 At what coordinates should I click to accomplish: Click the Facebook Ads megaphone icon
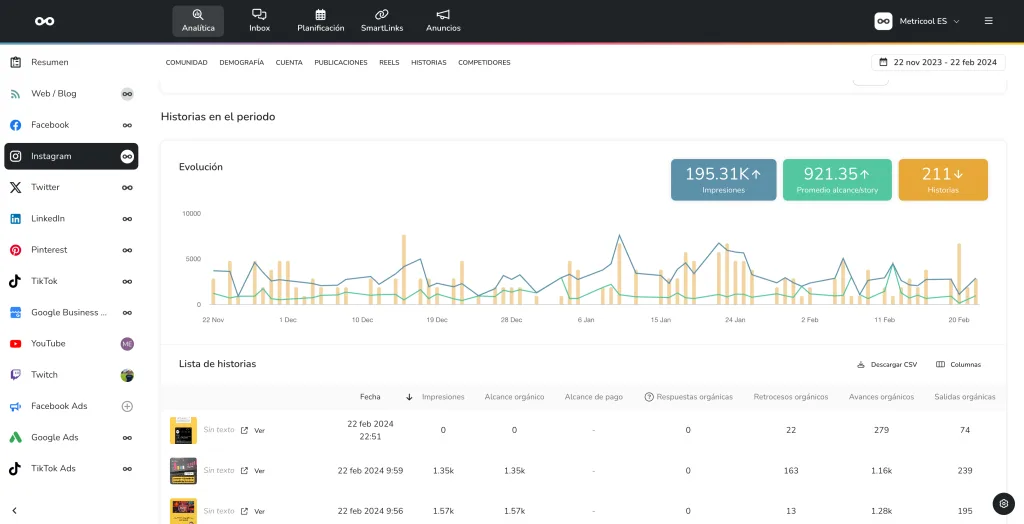(16, 406)
